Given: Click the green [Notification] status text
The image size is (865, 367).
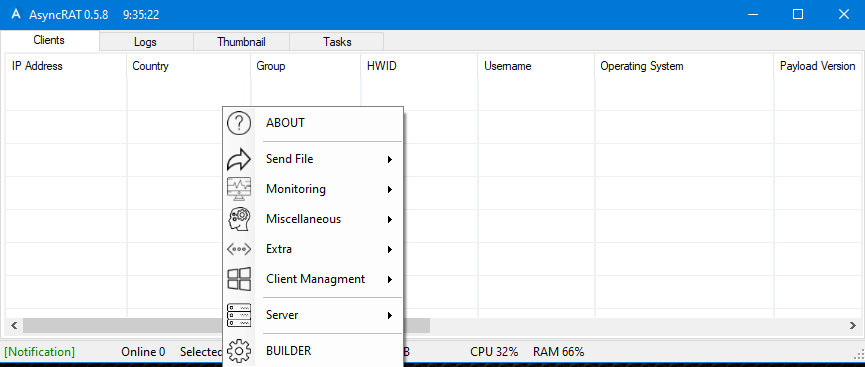Looking at the screenshot, I should pos(39,352).
